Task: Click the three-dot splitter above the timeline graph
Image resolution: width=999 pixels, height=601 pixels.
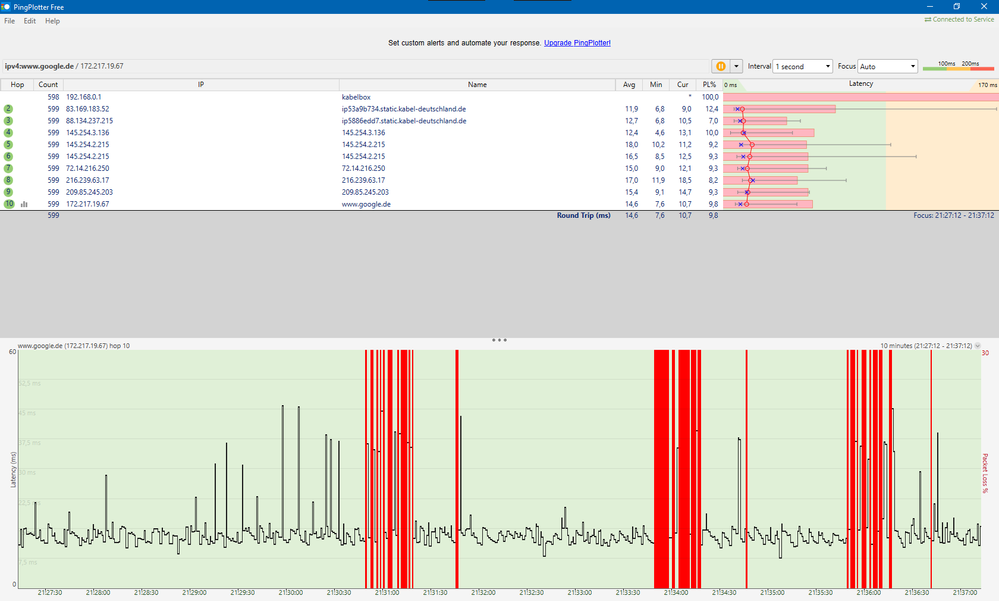Action: click(x=499, y=340)
